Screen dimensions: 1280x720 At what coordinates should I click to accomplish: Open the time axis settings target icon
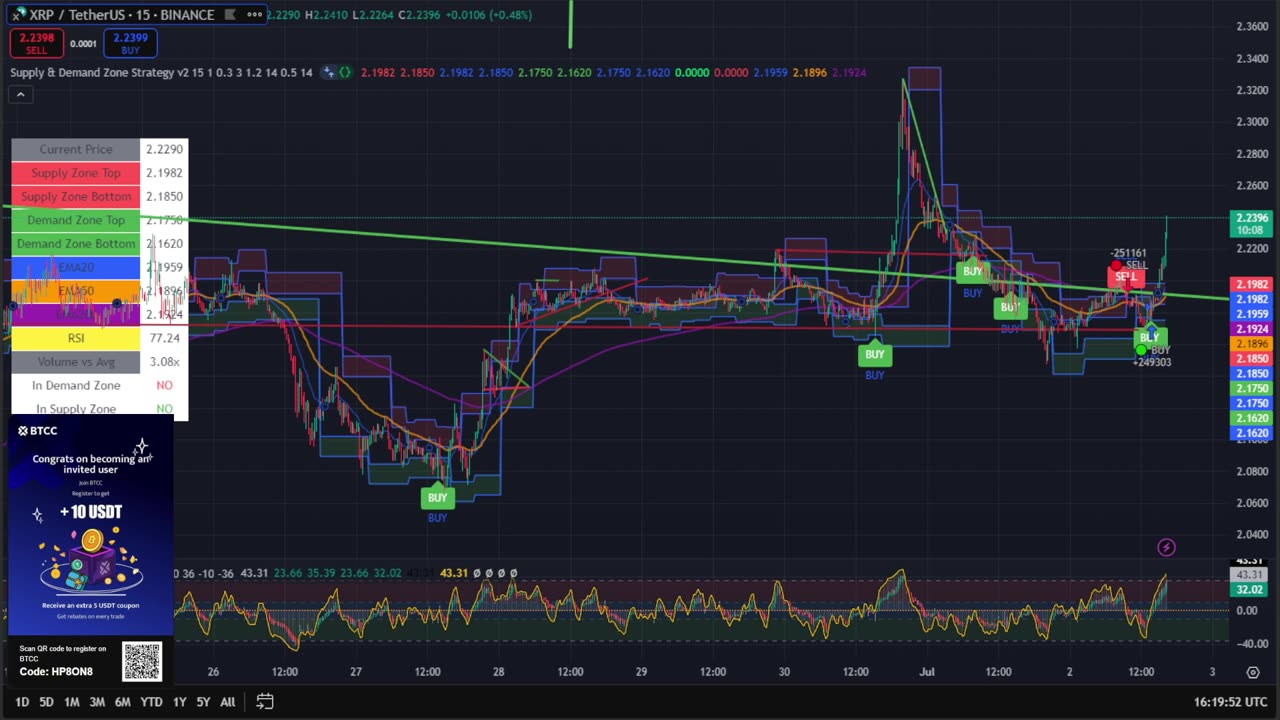click(x=1253, y=672)
